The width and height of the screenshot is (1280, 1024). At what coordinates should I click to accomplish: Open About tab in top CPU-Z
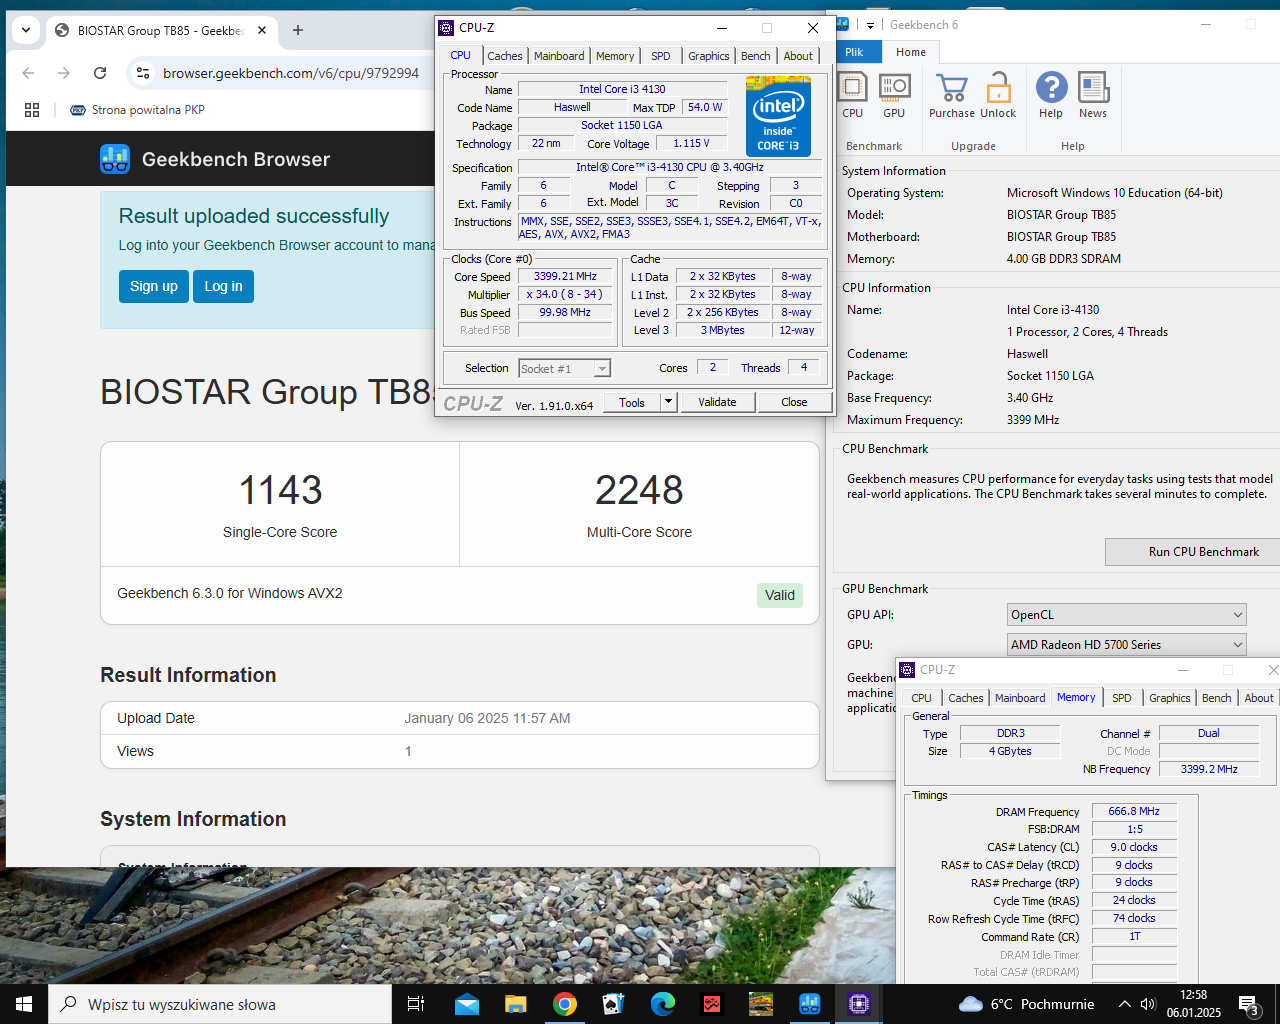798,56
